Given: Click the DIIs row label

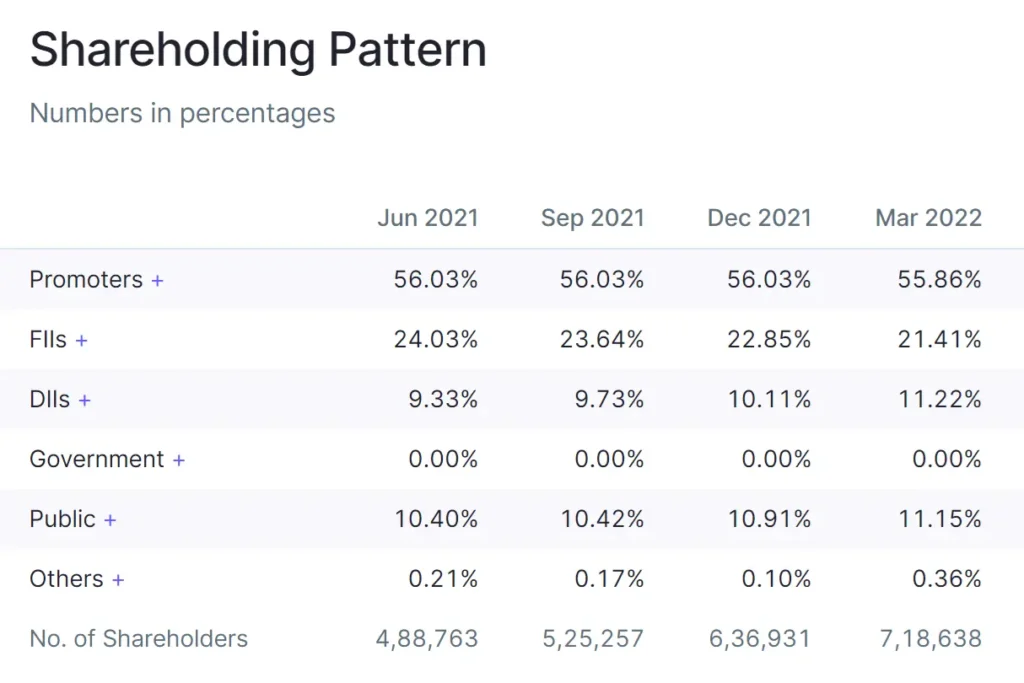Looking at the screenshot, I should [x=50, y=400].
